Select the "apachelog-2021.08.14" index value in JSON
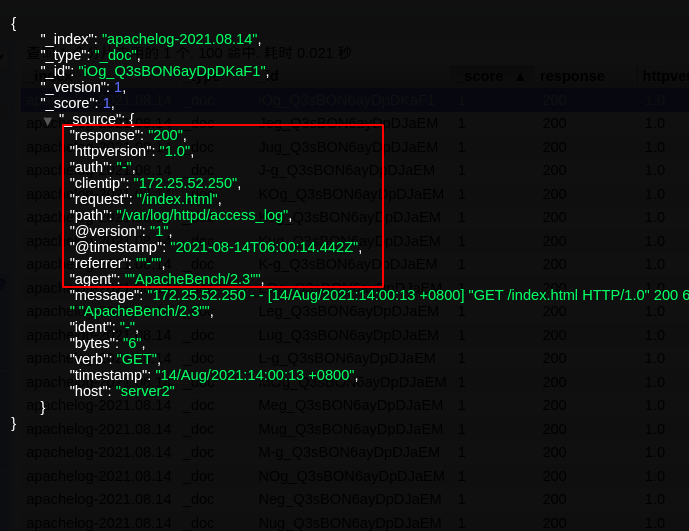Screen dimensions: 689x531 [180, 39]
